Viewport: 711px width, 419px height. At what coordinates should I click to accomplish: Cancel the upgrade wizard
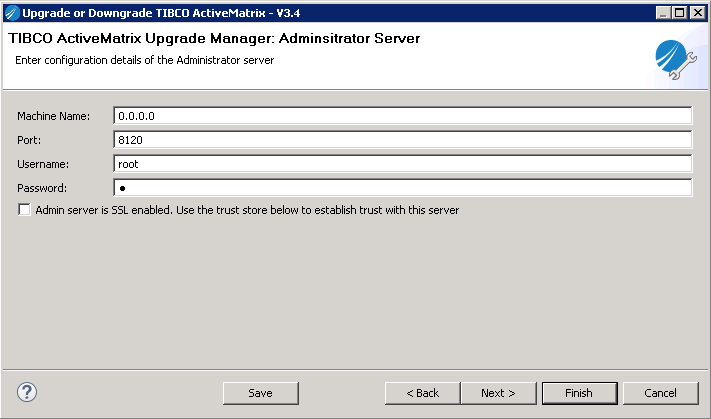[661, 393]
